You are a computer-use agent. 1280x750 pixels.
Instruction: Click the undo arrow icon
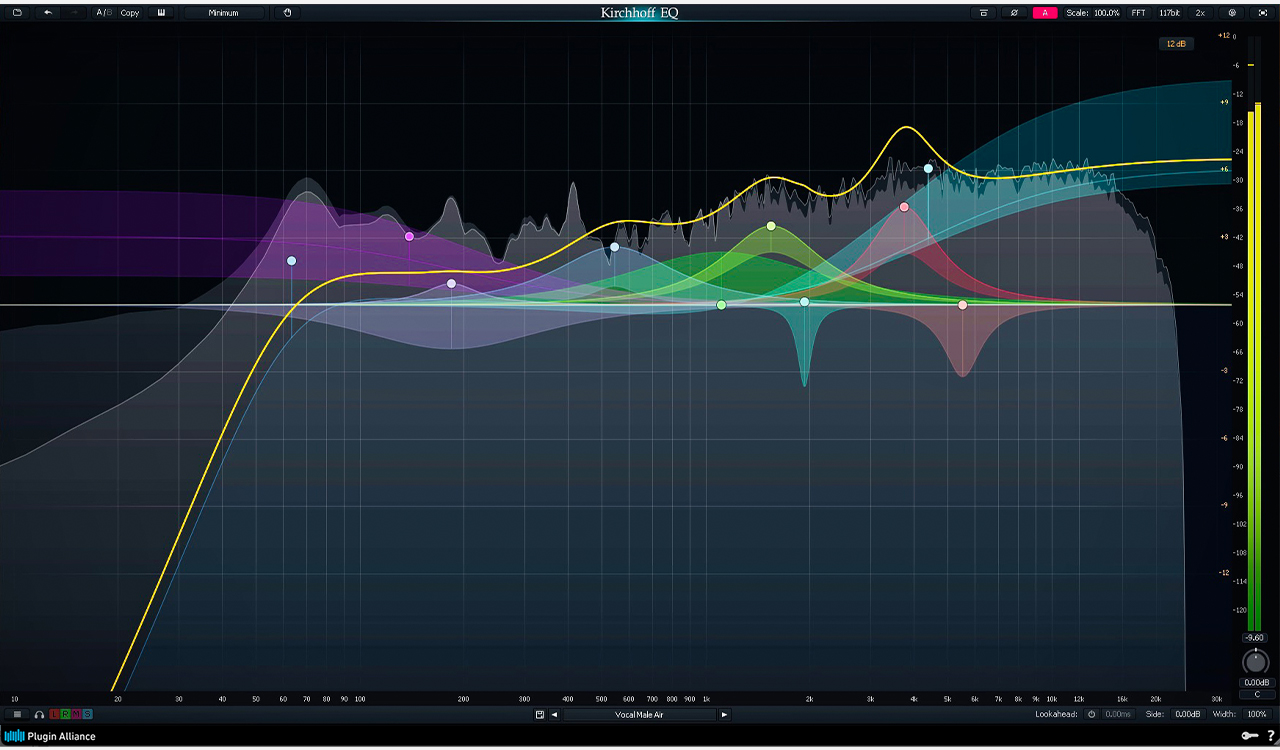[48, 13]
